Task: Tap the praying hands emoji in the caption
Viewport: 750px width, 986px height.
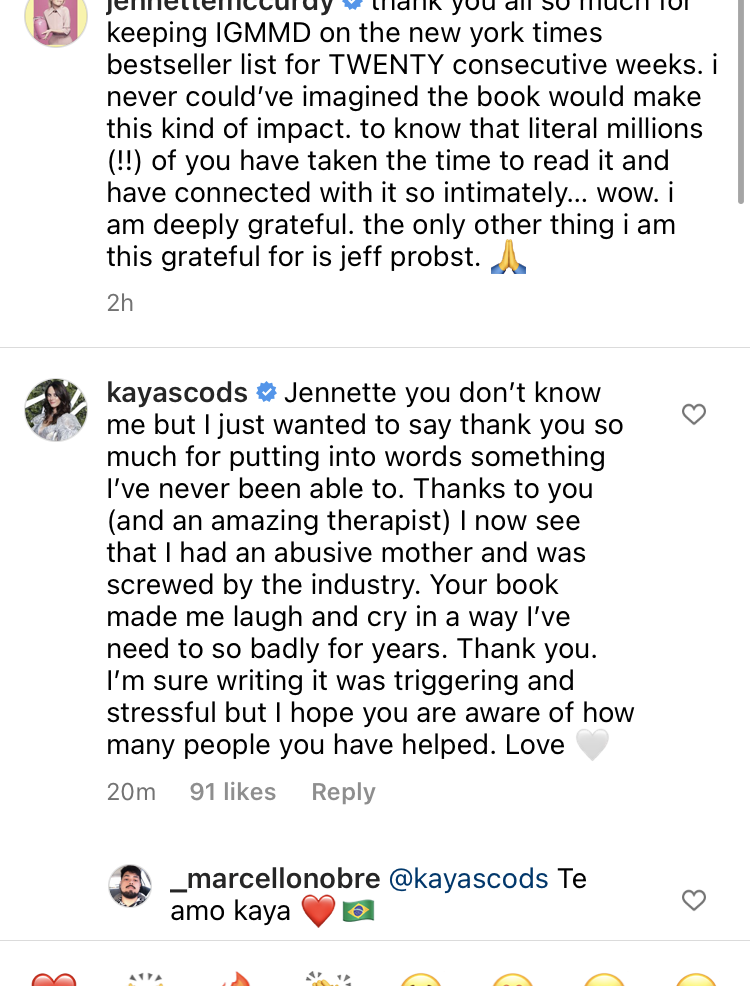Action: [x=509, y=257]
